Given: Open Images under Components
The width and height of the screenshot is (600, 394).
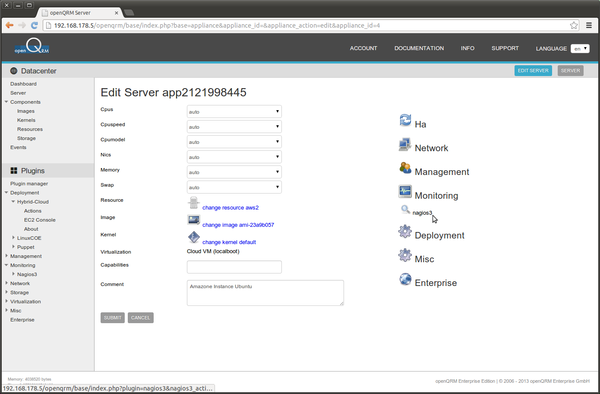Looking at the screenshot, I should 26,111.
